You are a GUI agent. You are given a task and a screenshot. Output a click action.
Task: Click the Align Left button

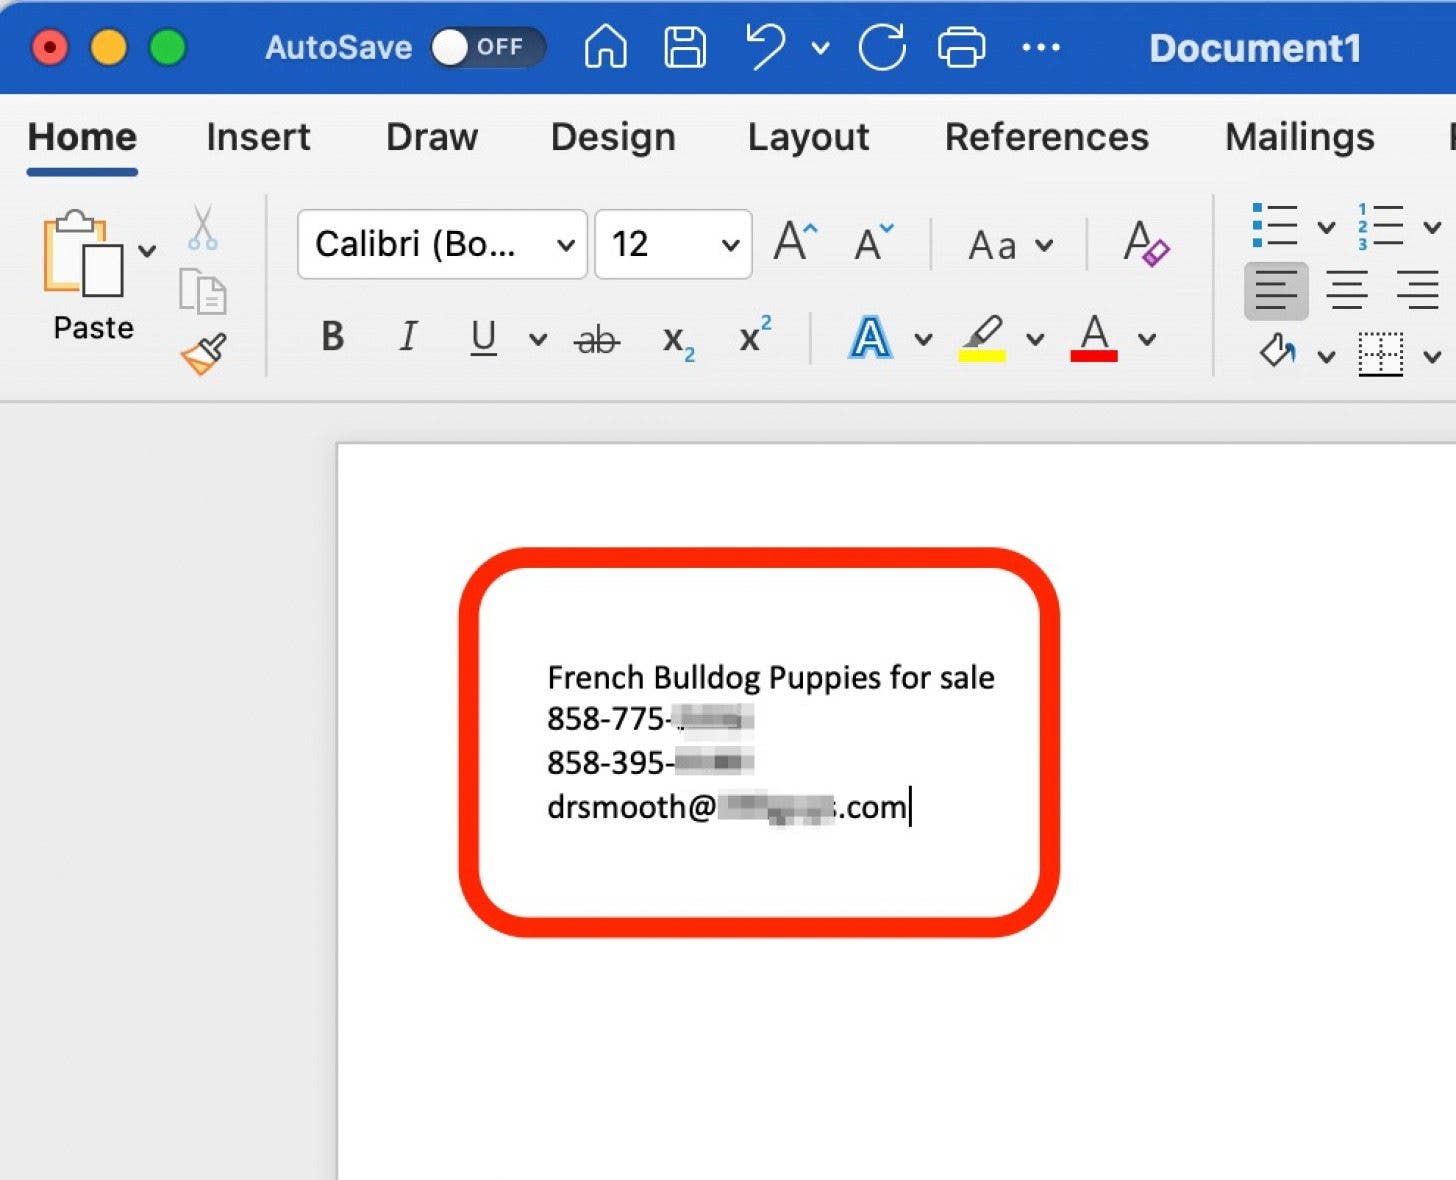[1275, 291]
